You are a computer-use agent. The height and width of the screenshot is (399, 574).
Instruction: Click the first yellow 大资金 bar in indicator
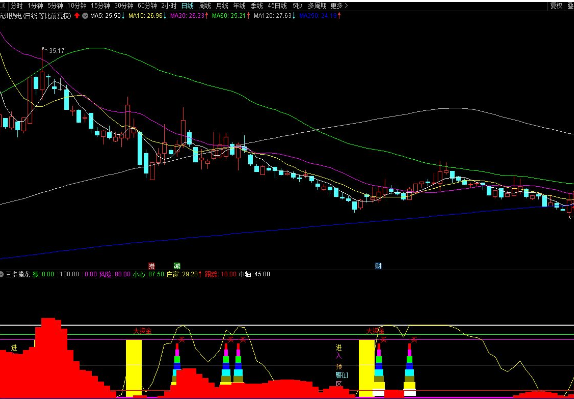[x=134, y=368]
